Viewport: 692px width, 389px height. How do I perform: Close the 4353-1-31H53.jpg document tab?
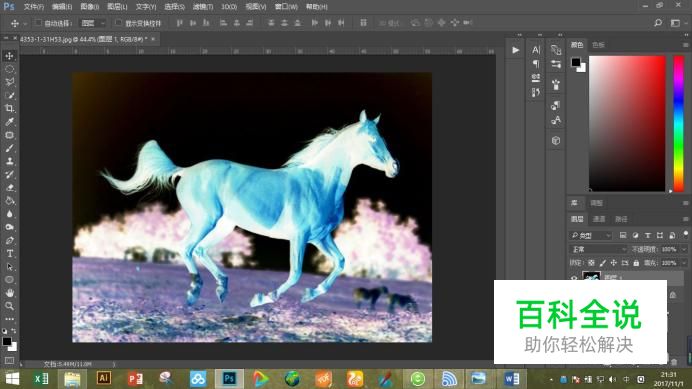click(x=153, y=39)
